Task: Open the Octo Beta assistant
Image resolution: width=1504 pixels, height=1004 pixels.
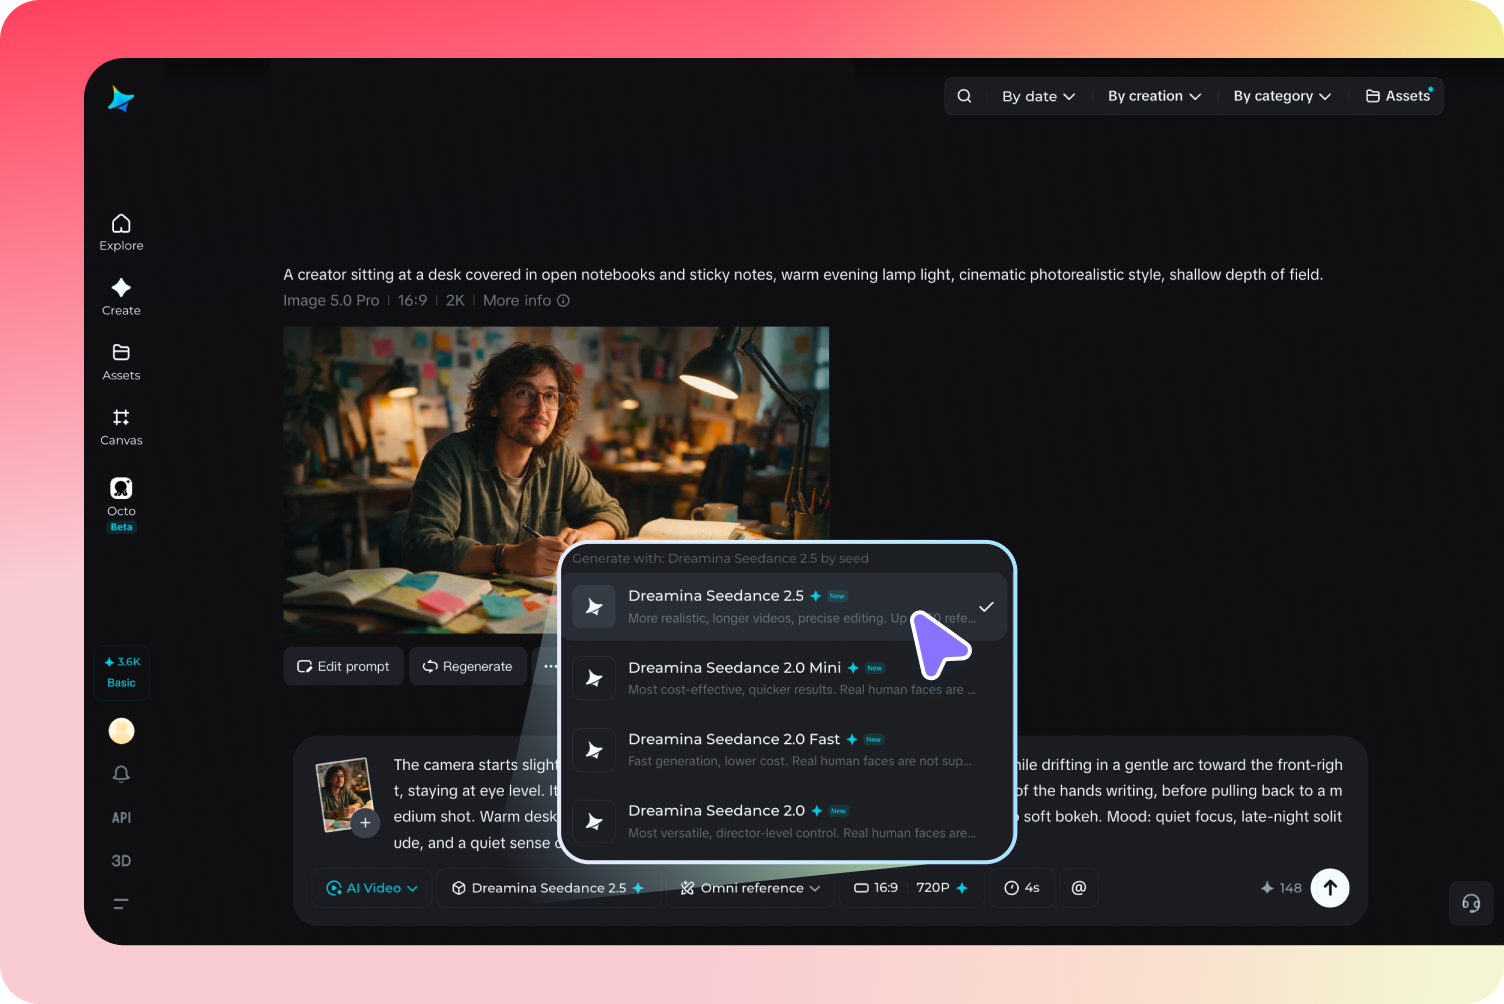Action: point(121,504)
